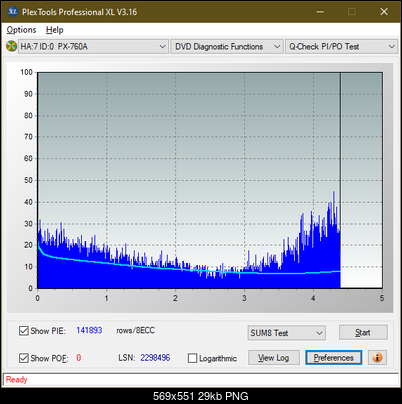Click the LSN value 2298496
Image resolution: width=402 pixels, height=404 pixels.
click(x=155, y=358)
